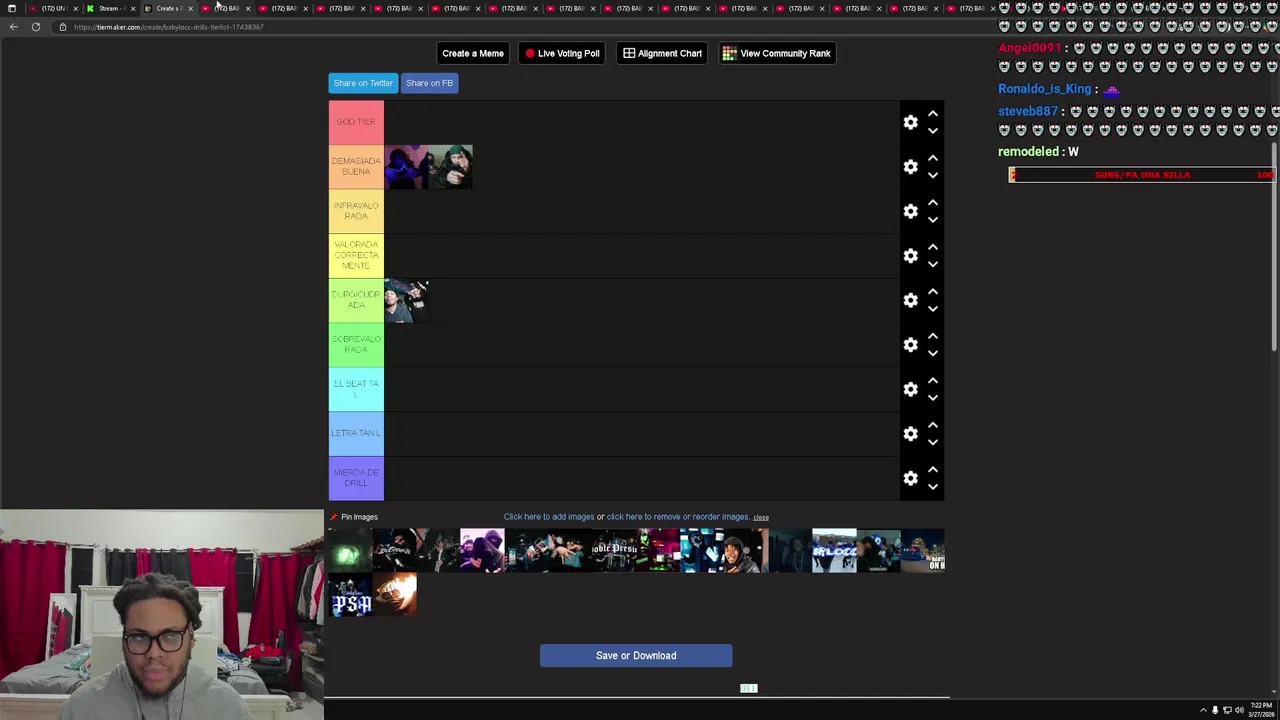
Task: Move VALORADA CORRECTAMENTE row up with arrow
Action: tap(933, 247)
